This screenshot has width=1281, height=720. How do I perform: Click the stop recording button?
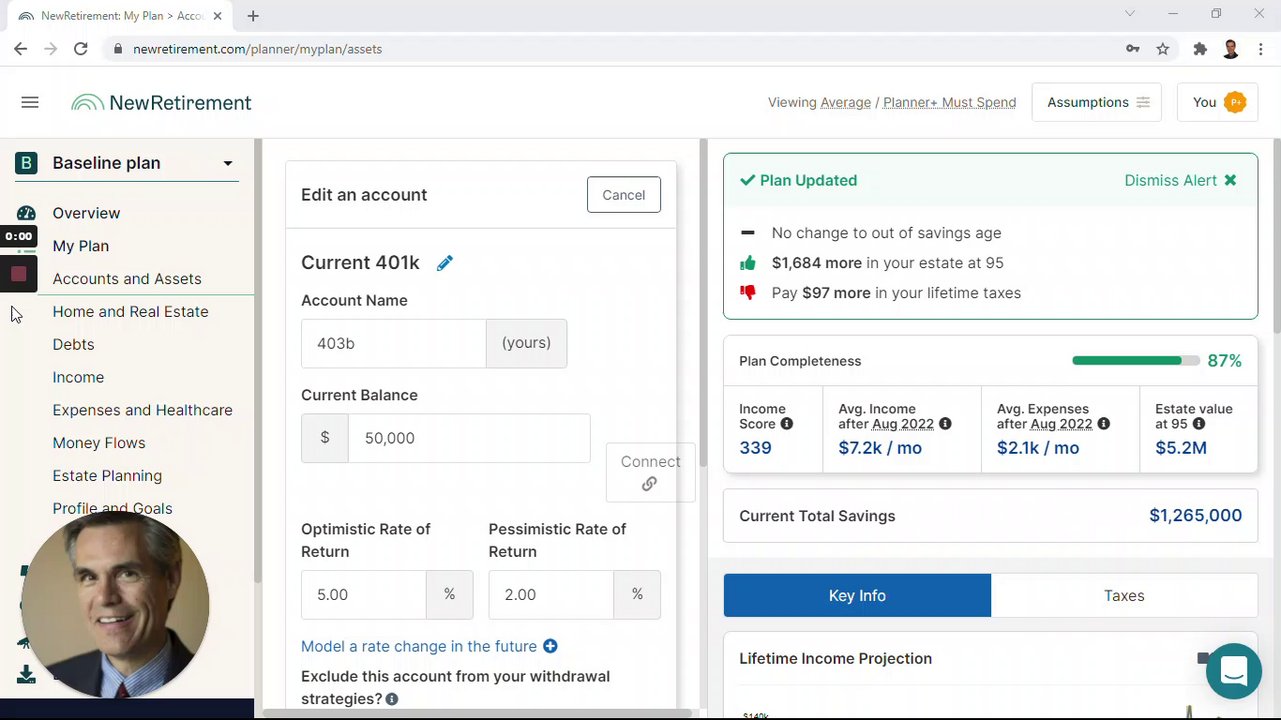pyautogui.click(x=18, y=273)
